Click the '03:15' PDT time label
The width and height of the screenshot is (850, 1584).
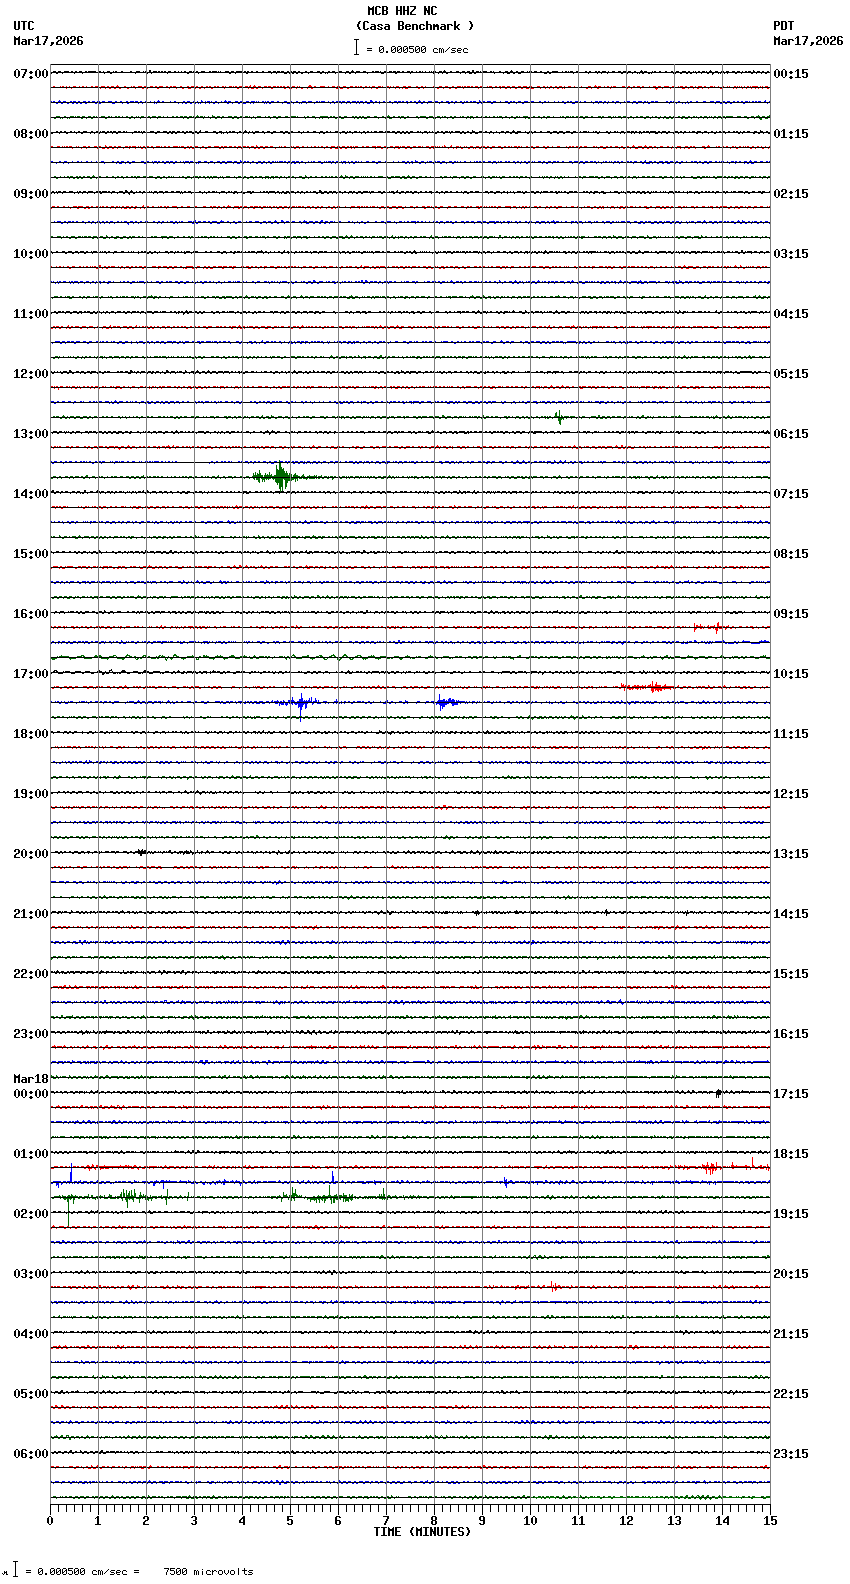click(x=791, y=254)
